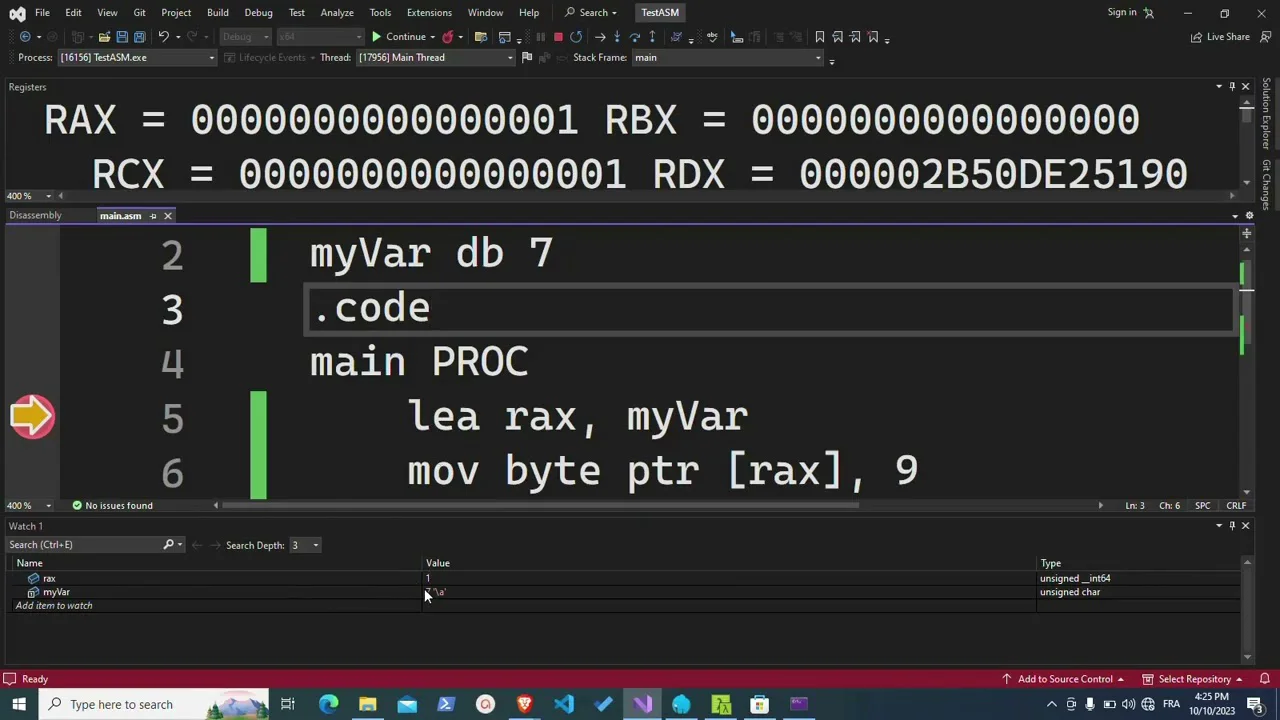
Task: Click the Save All icon
Action: click(139, 37)
